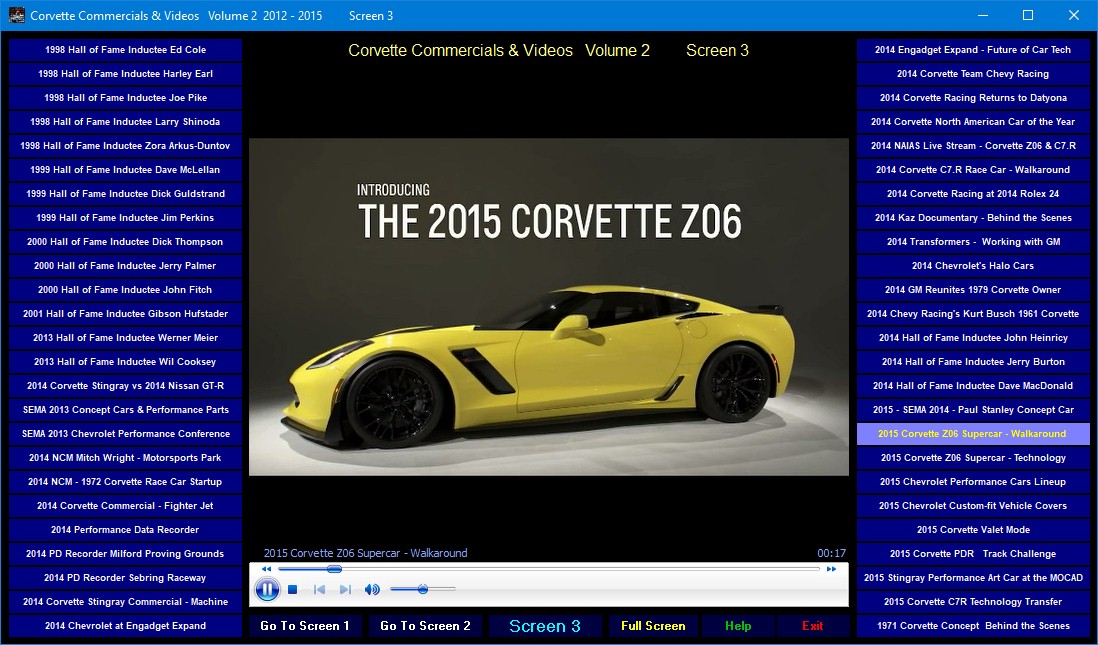Viewport: 1098px width, 645px height.
Task: Open 2000 Inductee Dick Thompson video
Action: [125, 242]
